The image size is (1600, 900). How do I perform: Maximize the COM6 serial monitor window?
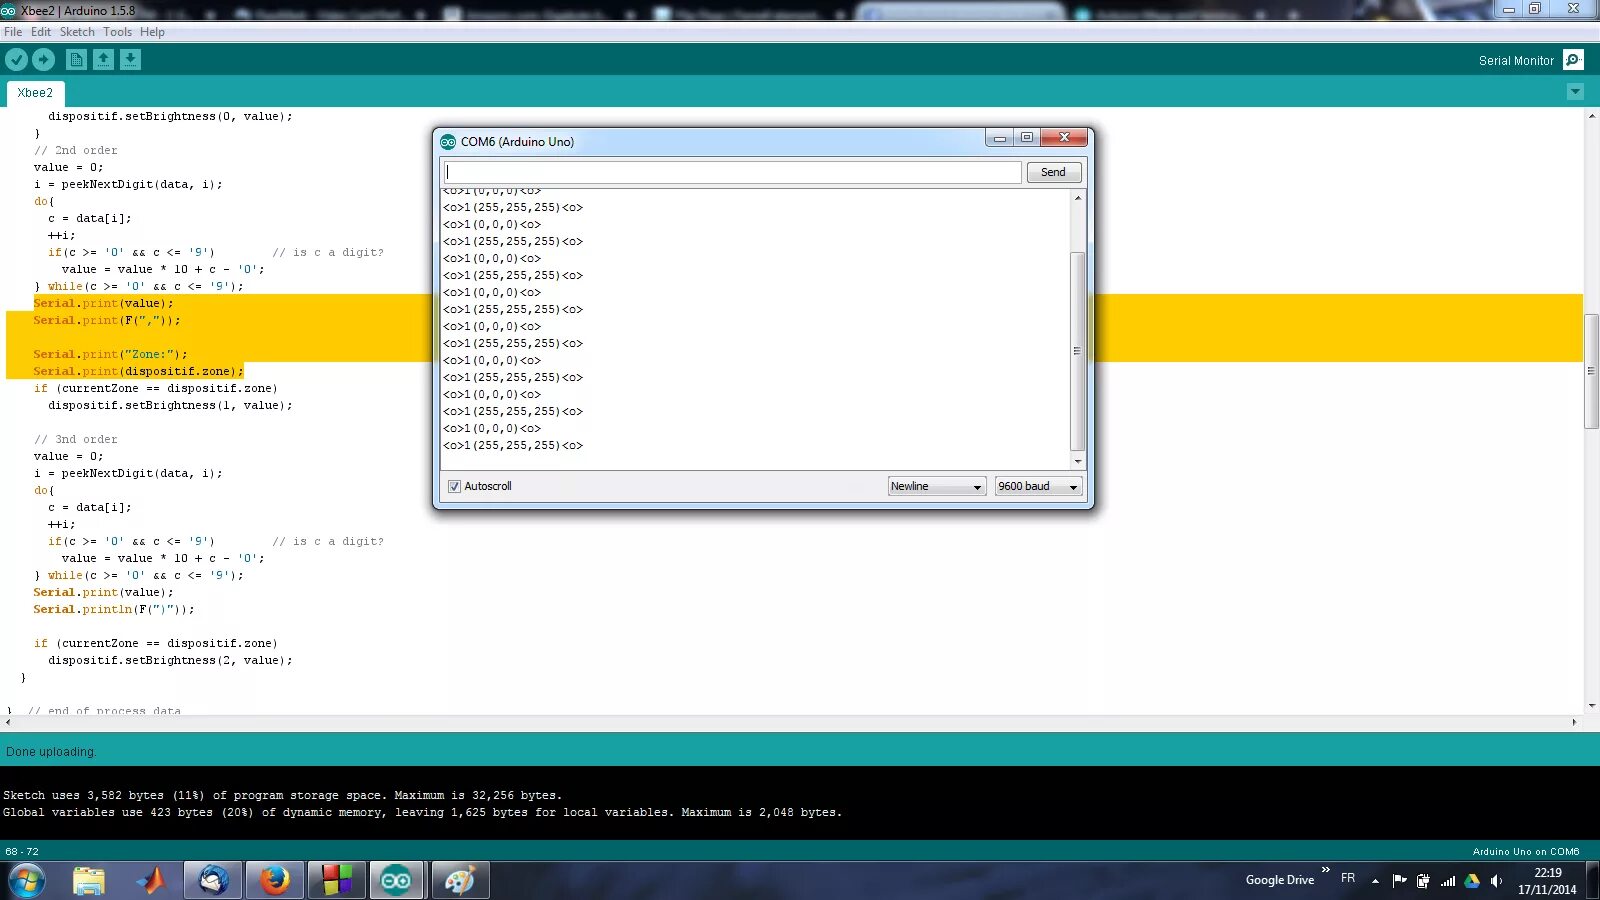pos(1027,138)
